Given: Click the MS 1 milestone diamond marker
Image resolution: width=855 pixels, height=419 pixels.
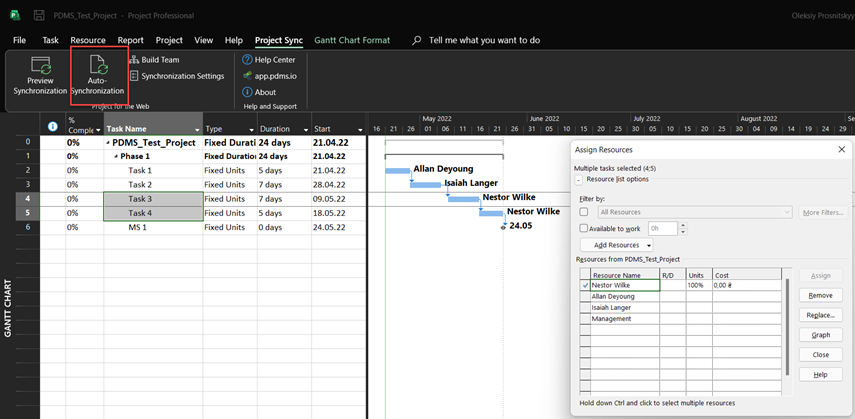Looking at the screenshot, I should coord(503,227).
